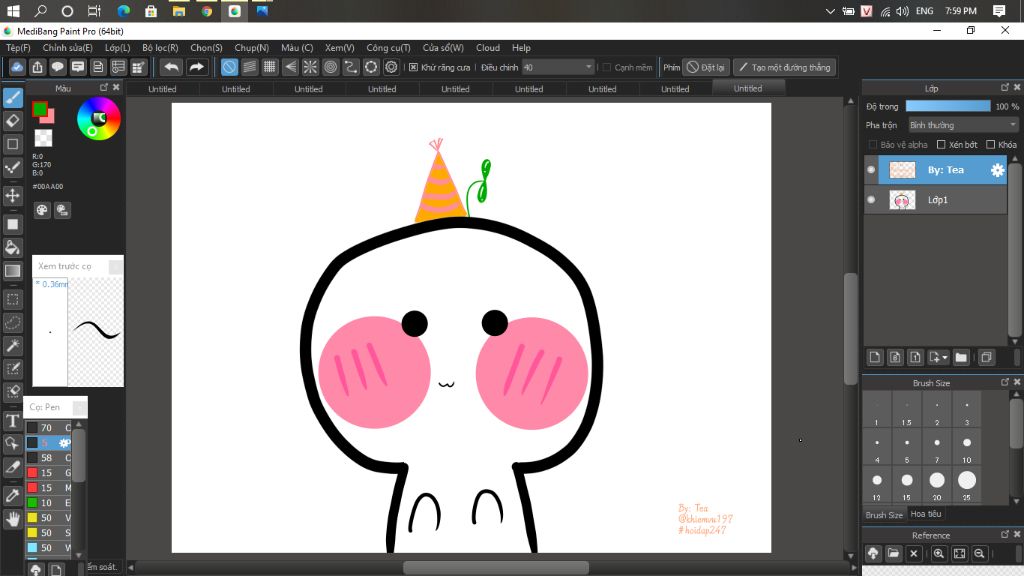This screenshot has width=1024, height=576.
Task: Check the Khóa lock checkbox
Action: [x=991, y=144]
